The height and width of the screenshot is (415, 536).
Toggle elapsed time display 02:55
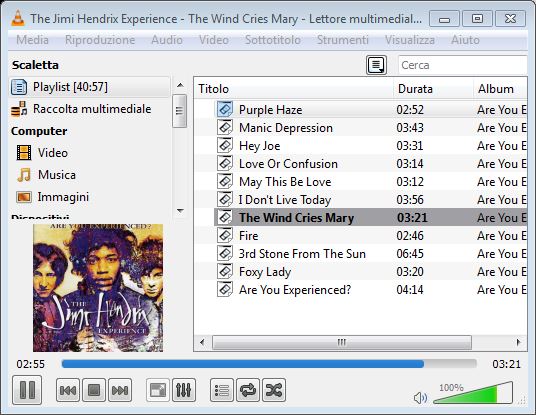[30, 364]
